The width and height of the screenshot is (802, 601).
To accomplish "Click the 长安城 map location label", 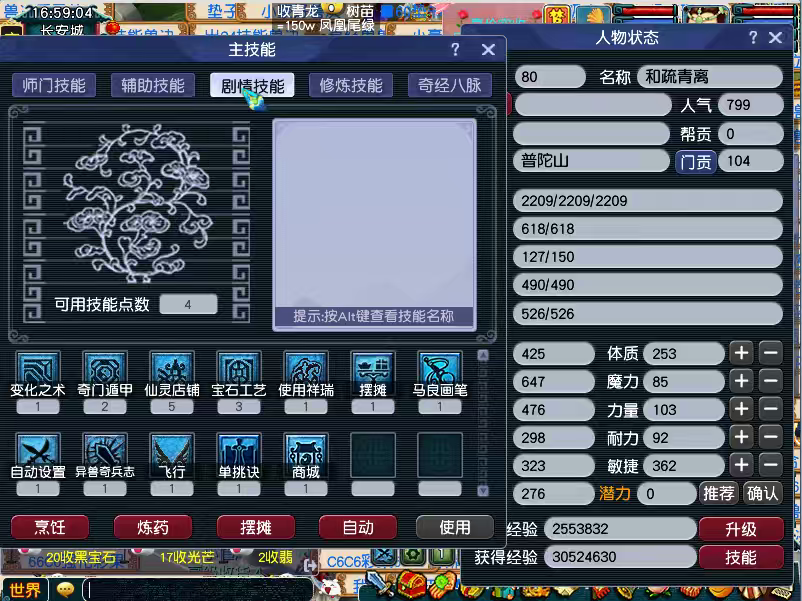I will (62, 30).
